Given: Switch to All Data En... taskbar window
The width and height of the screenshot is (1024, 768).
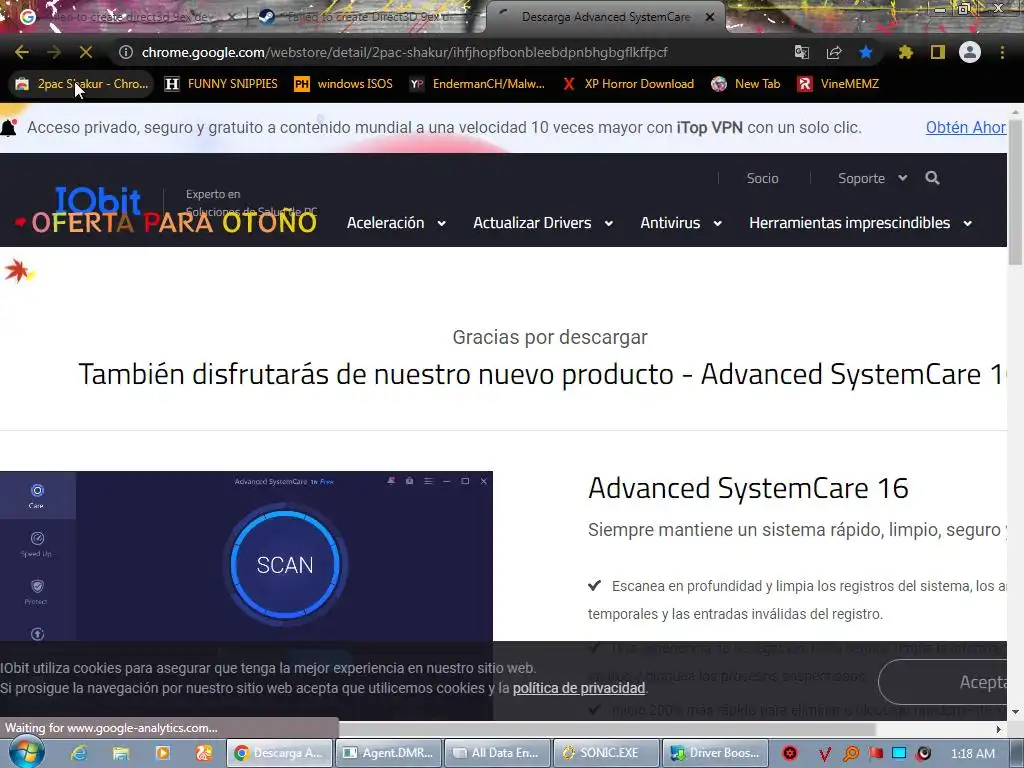Looking at the screenshot, I should tap(498, 753).
